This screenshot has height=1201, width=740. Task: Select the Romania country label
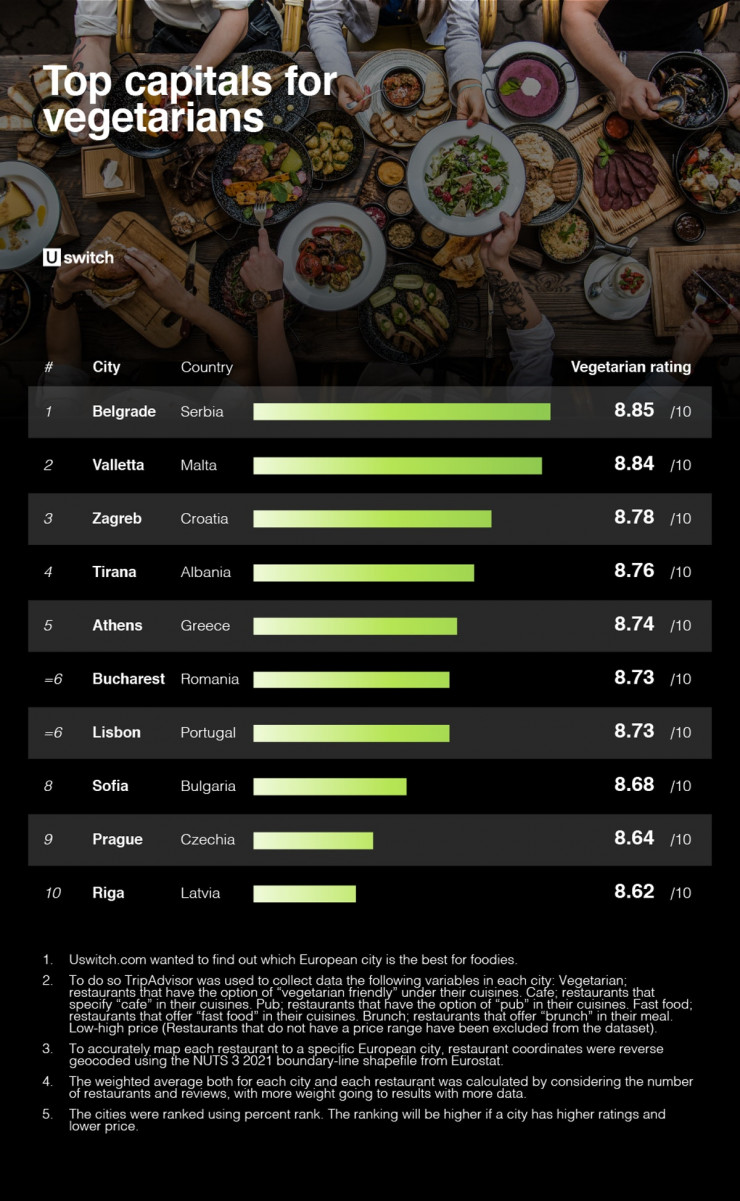[x=210, y=679]
